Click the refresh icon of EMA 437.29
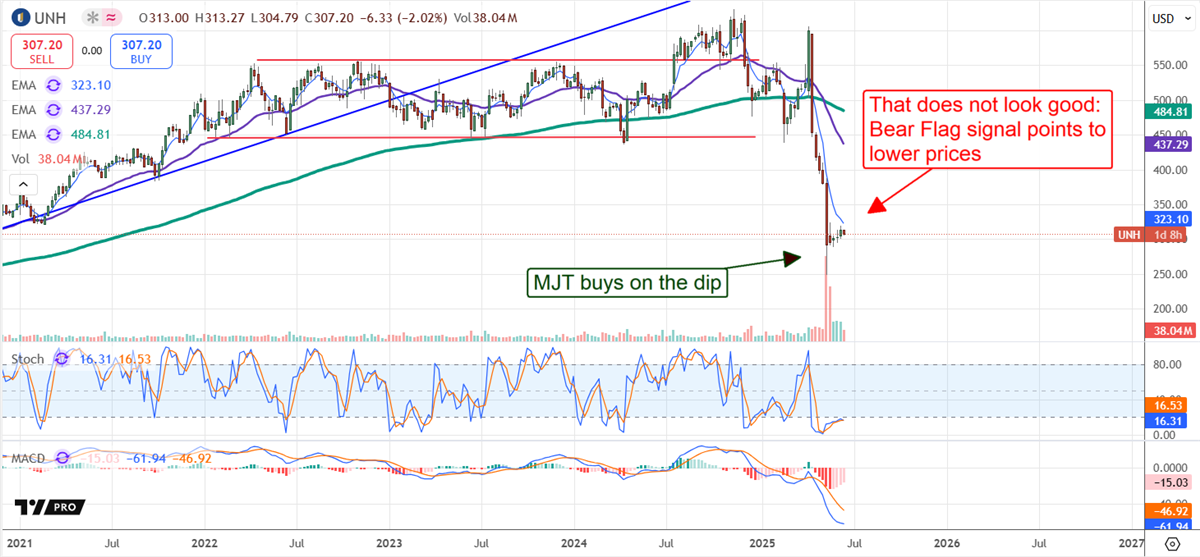The width and height of the screenshot is (1200, 557). point(53,111)
